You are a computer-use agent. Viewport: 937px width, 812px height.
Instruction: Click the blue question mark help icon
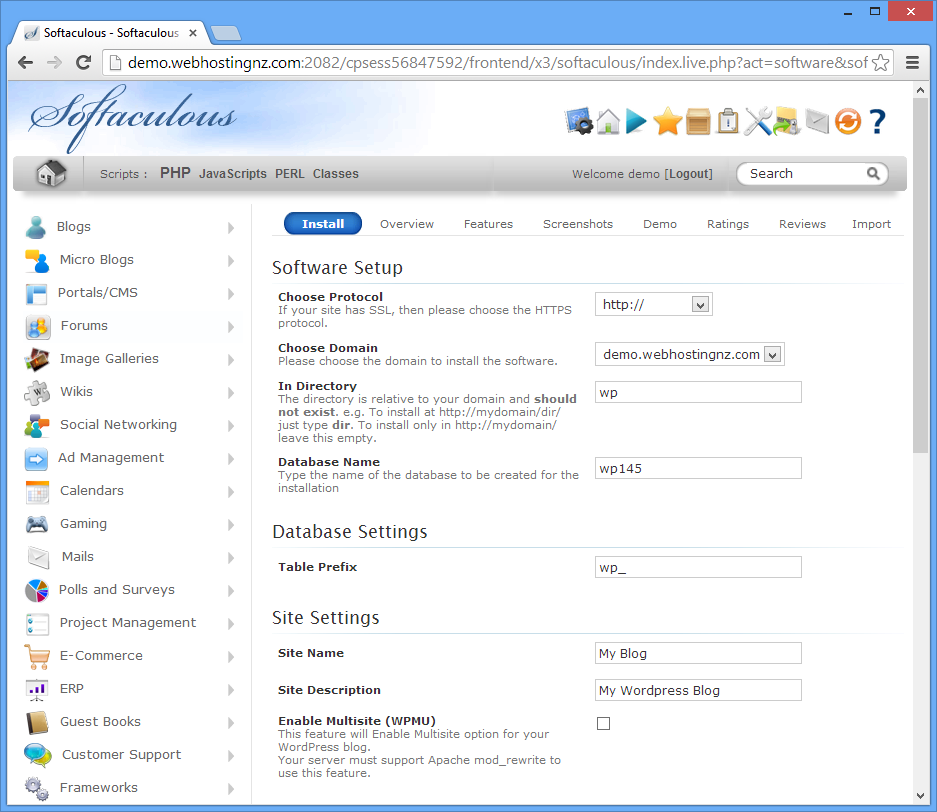click(877, 122)
